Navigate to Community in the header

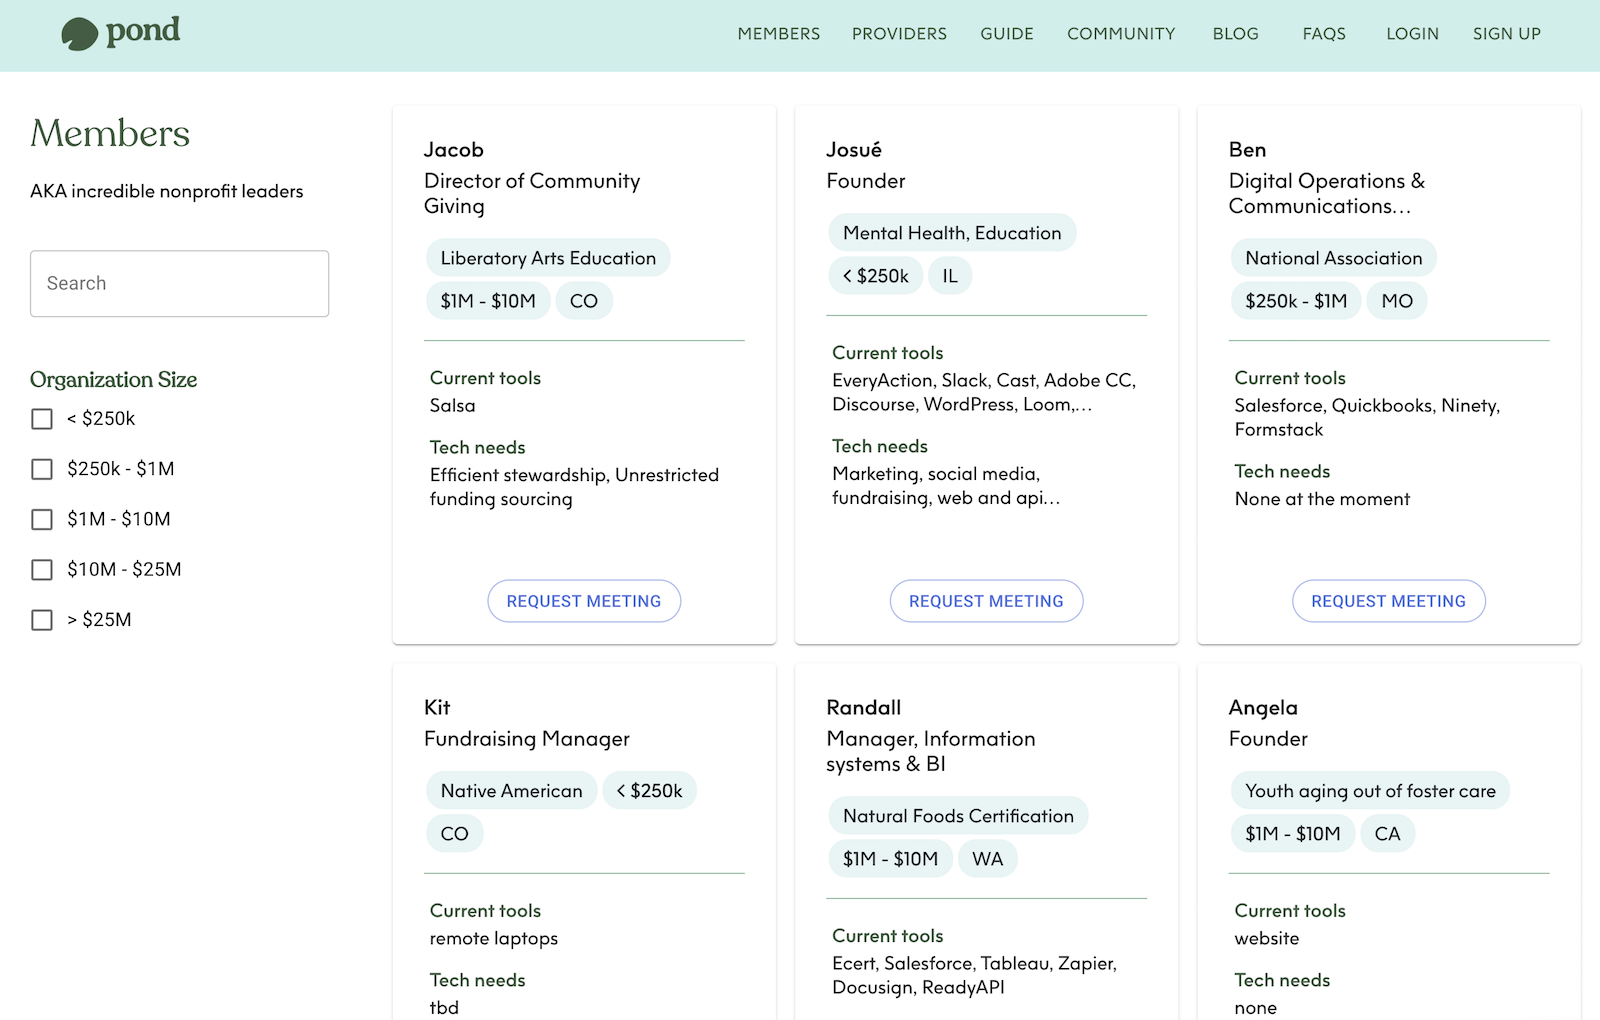(x=1121, y=34)
